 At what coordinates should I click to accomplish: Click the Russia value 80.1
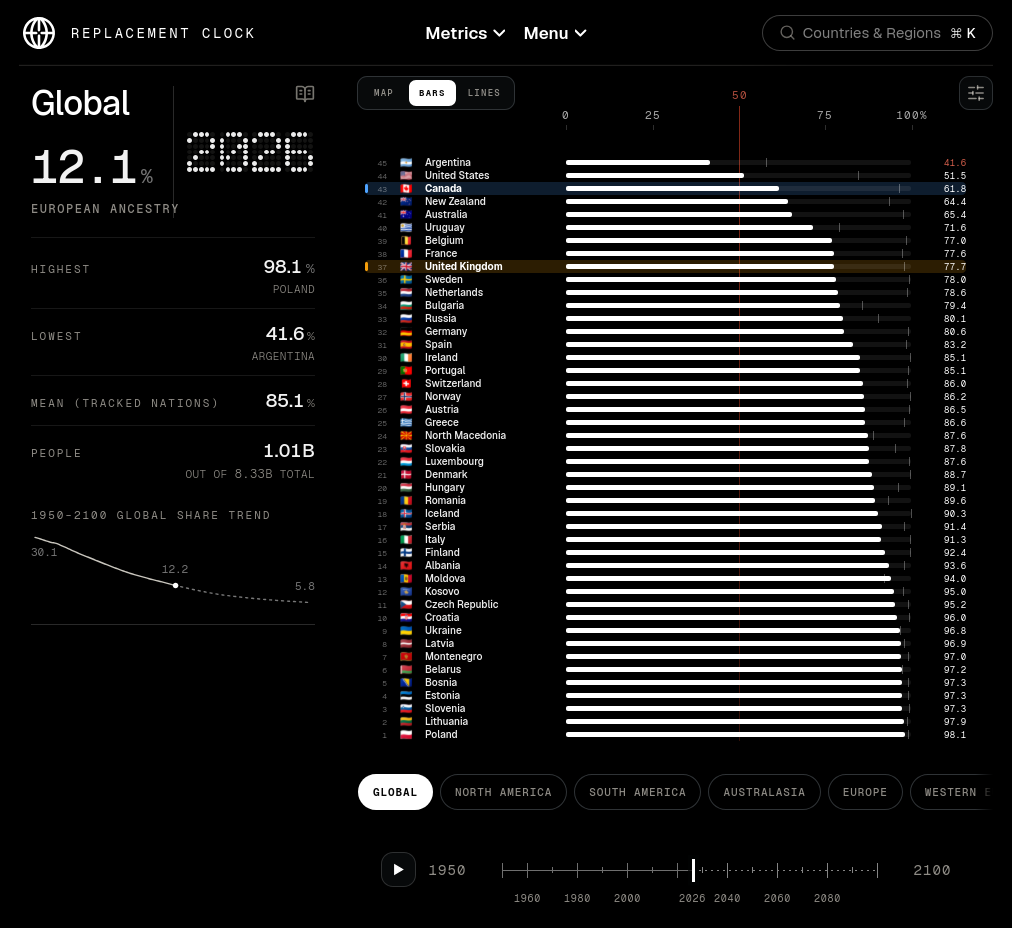955,319
